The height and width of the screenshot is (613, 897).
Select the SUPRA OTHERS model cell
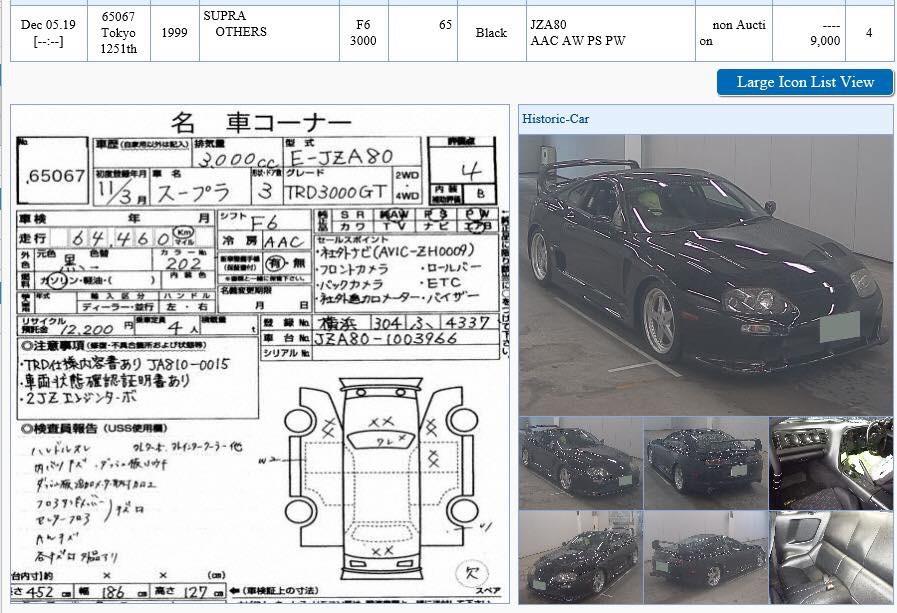tap(235, 24)
